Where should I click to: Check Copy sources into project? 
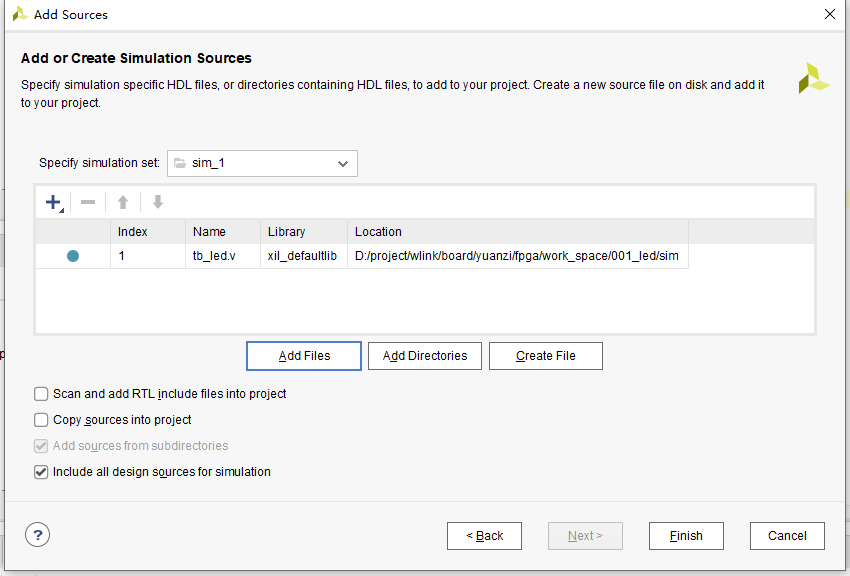[41, 420]
